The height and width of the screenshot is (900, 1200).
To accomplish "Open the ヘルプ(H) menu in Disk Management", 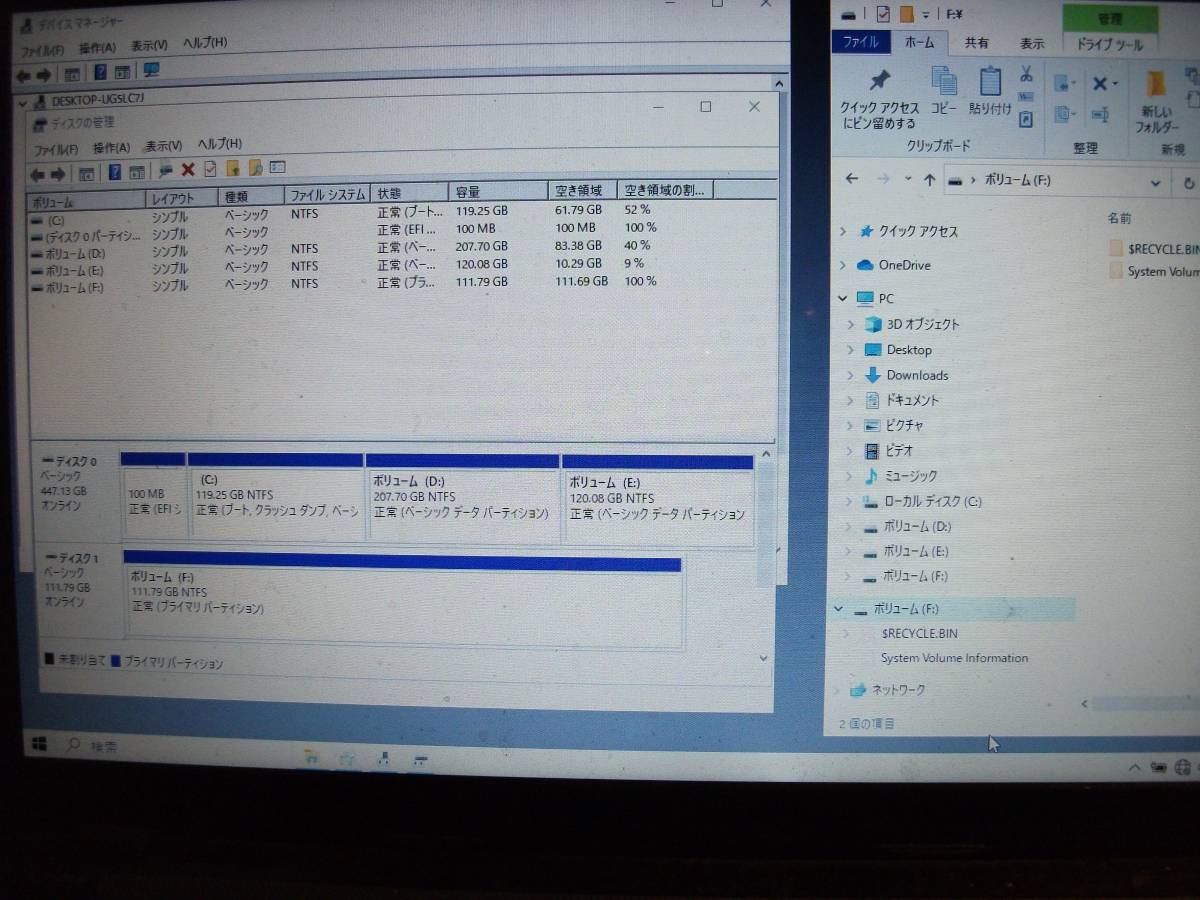I will coord(219,143).
